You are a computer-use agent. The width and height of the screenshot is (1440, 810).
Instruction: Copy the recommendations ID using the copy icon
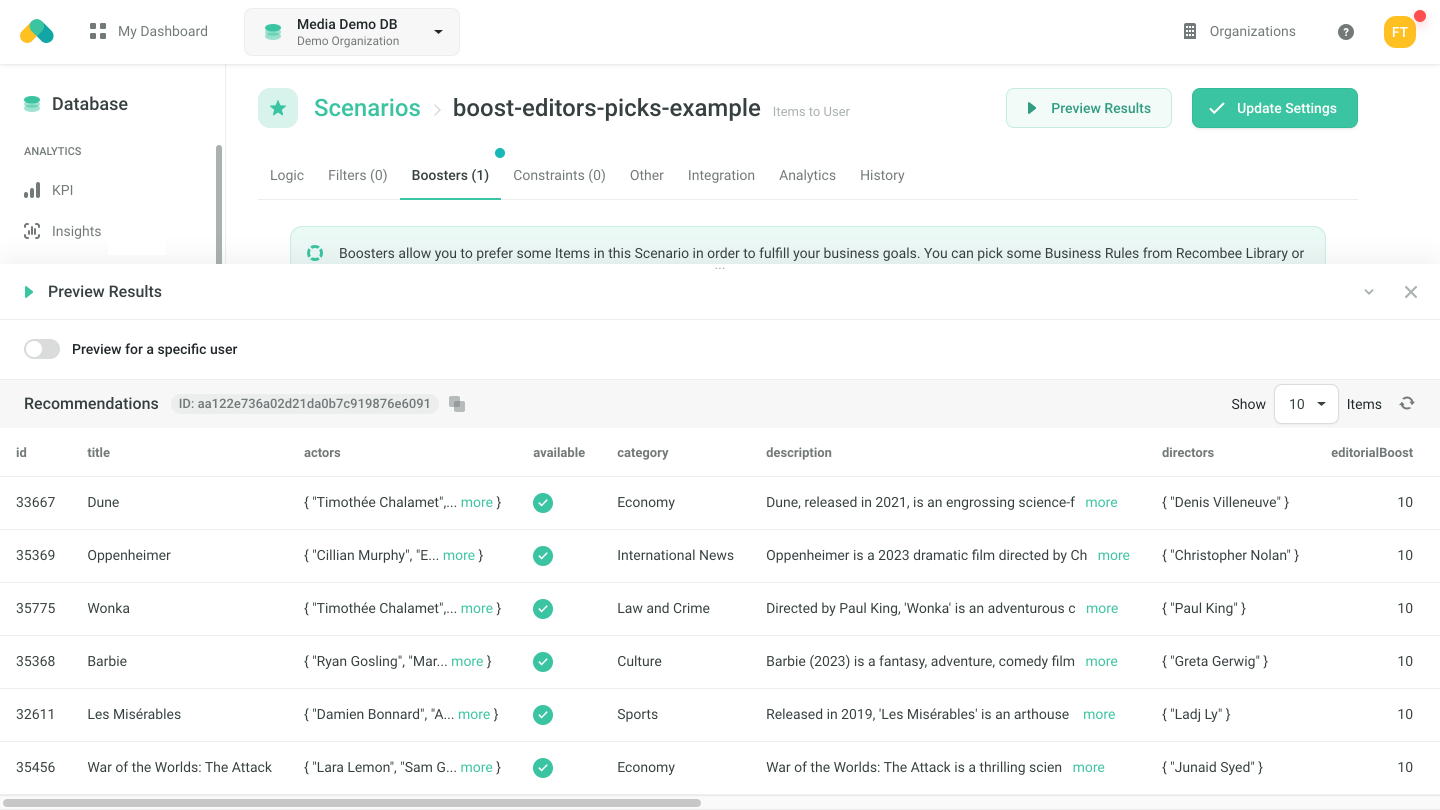(x=457, y=403)
